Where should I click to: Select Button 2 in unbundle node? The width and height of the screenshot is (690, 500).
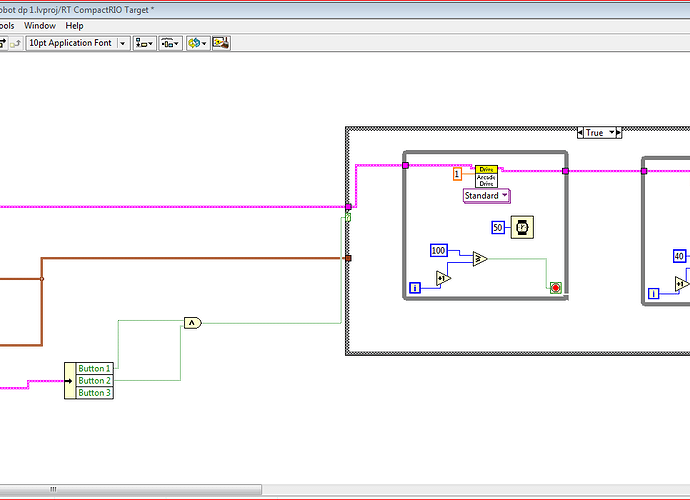pyautogui.click(x=94, y=381)
